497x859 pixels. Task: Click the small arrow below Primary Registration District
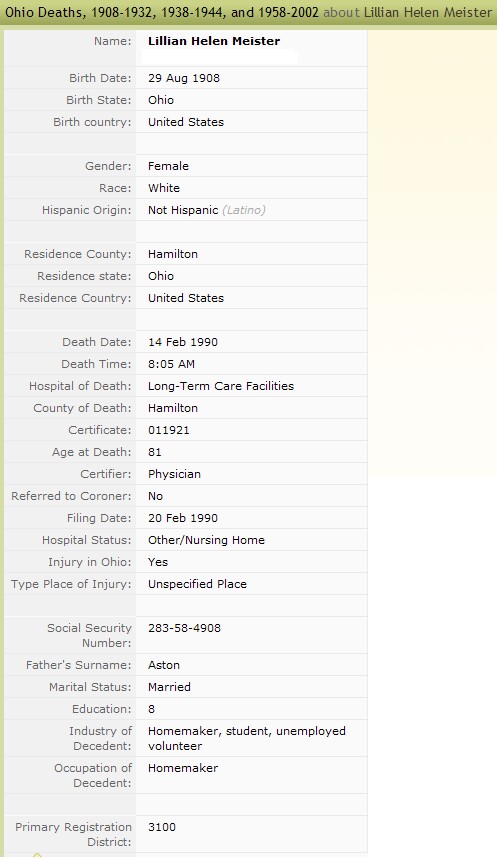[x=37, y=855]
